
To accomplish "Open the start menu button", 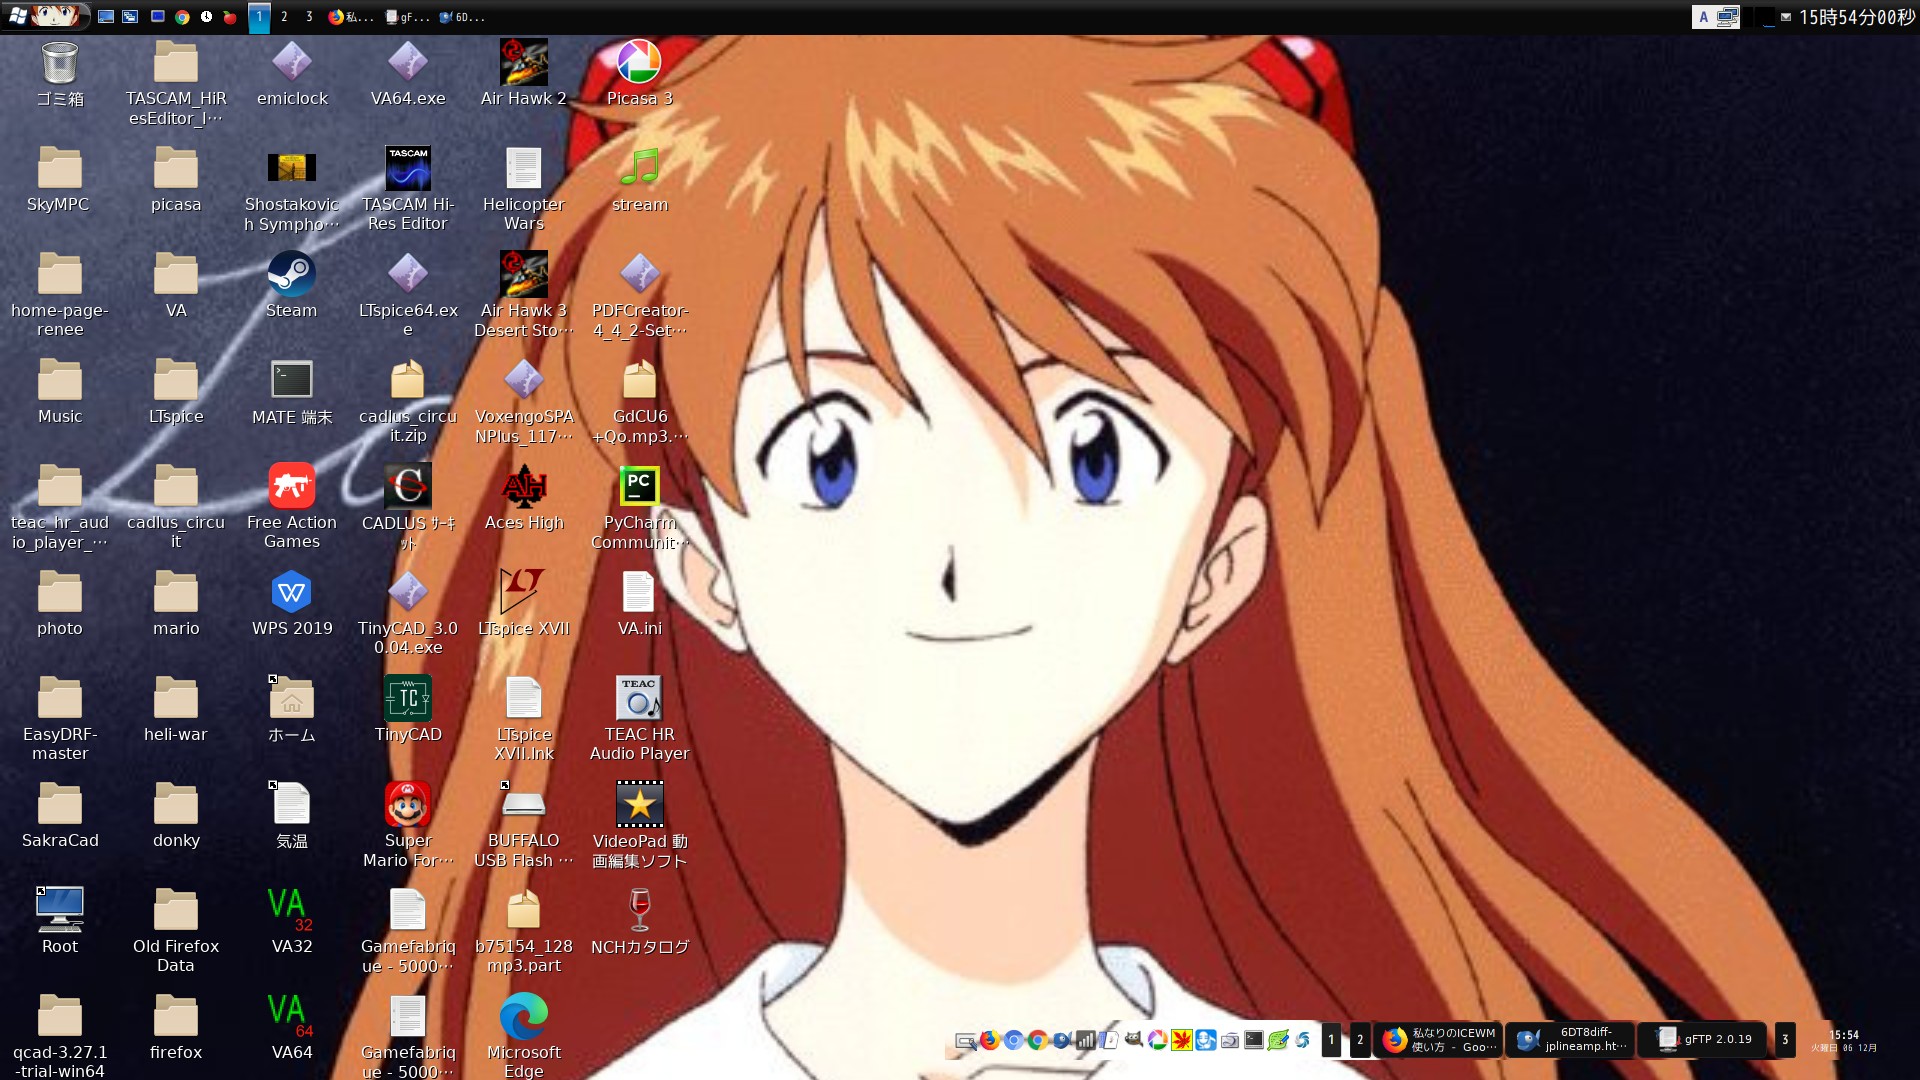I will [x=46, y=16].
